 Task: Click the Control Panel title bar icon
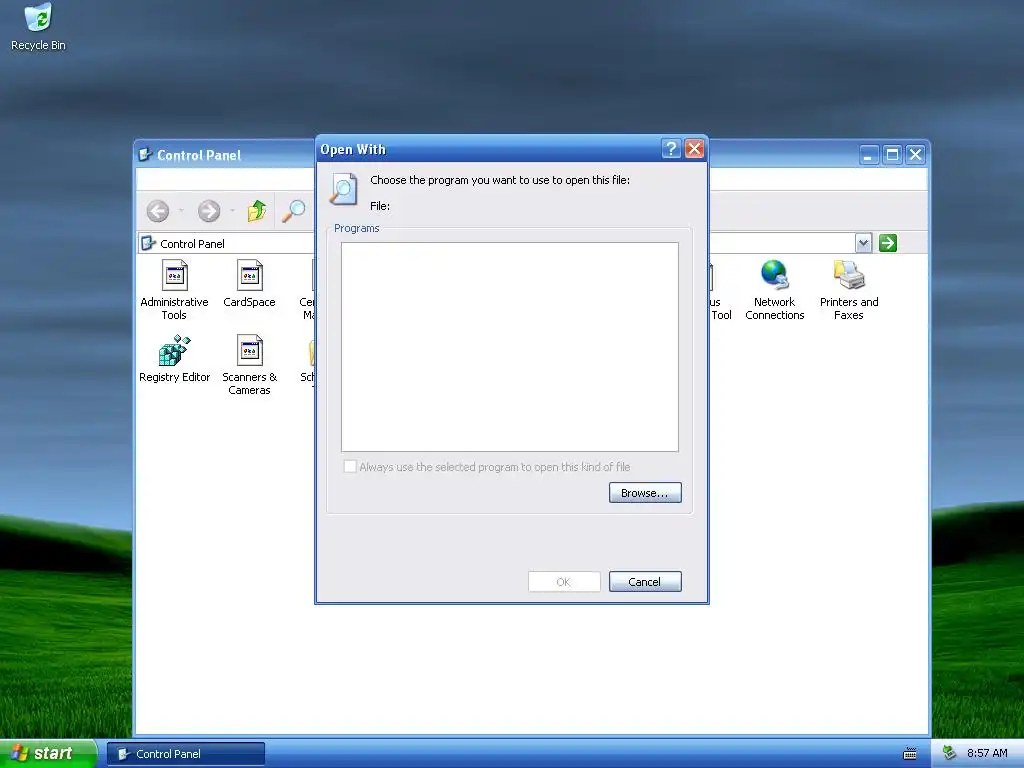[x=145, y=155]
